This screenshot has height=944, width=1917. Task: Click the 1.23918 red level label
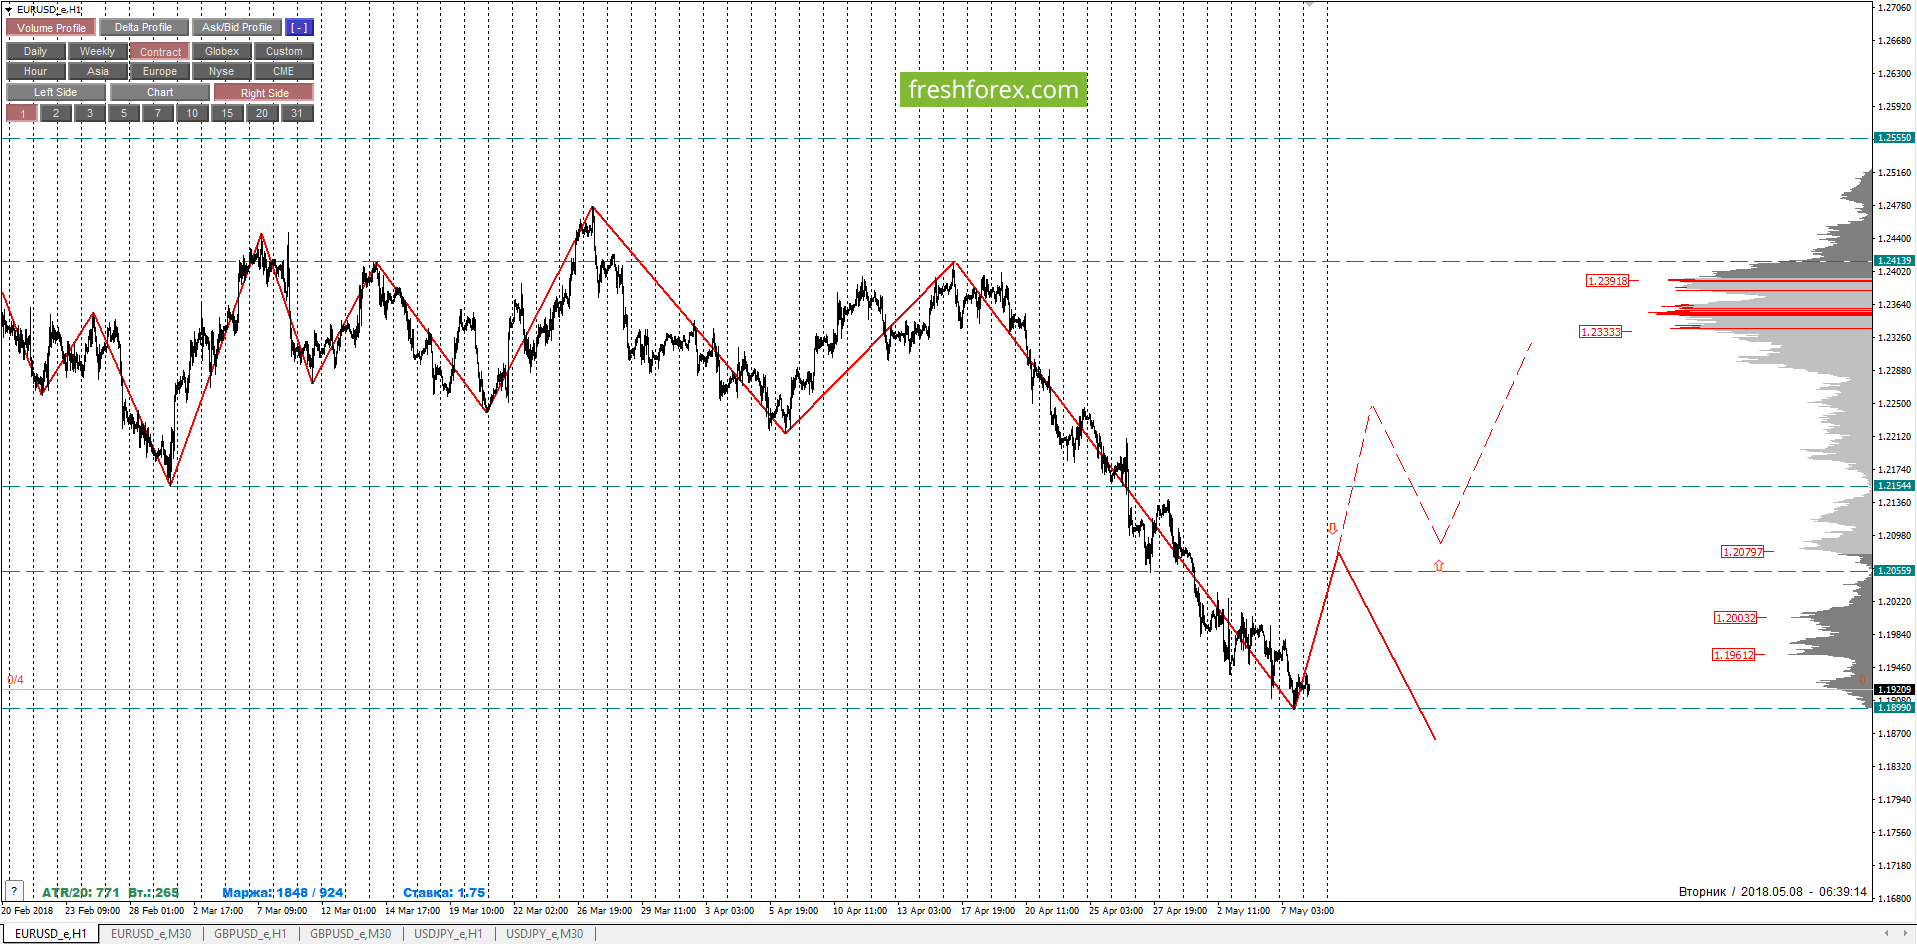click(x=1608, y=281)
